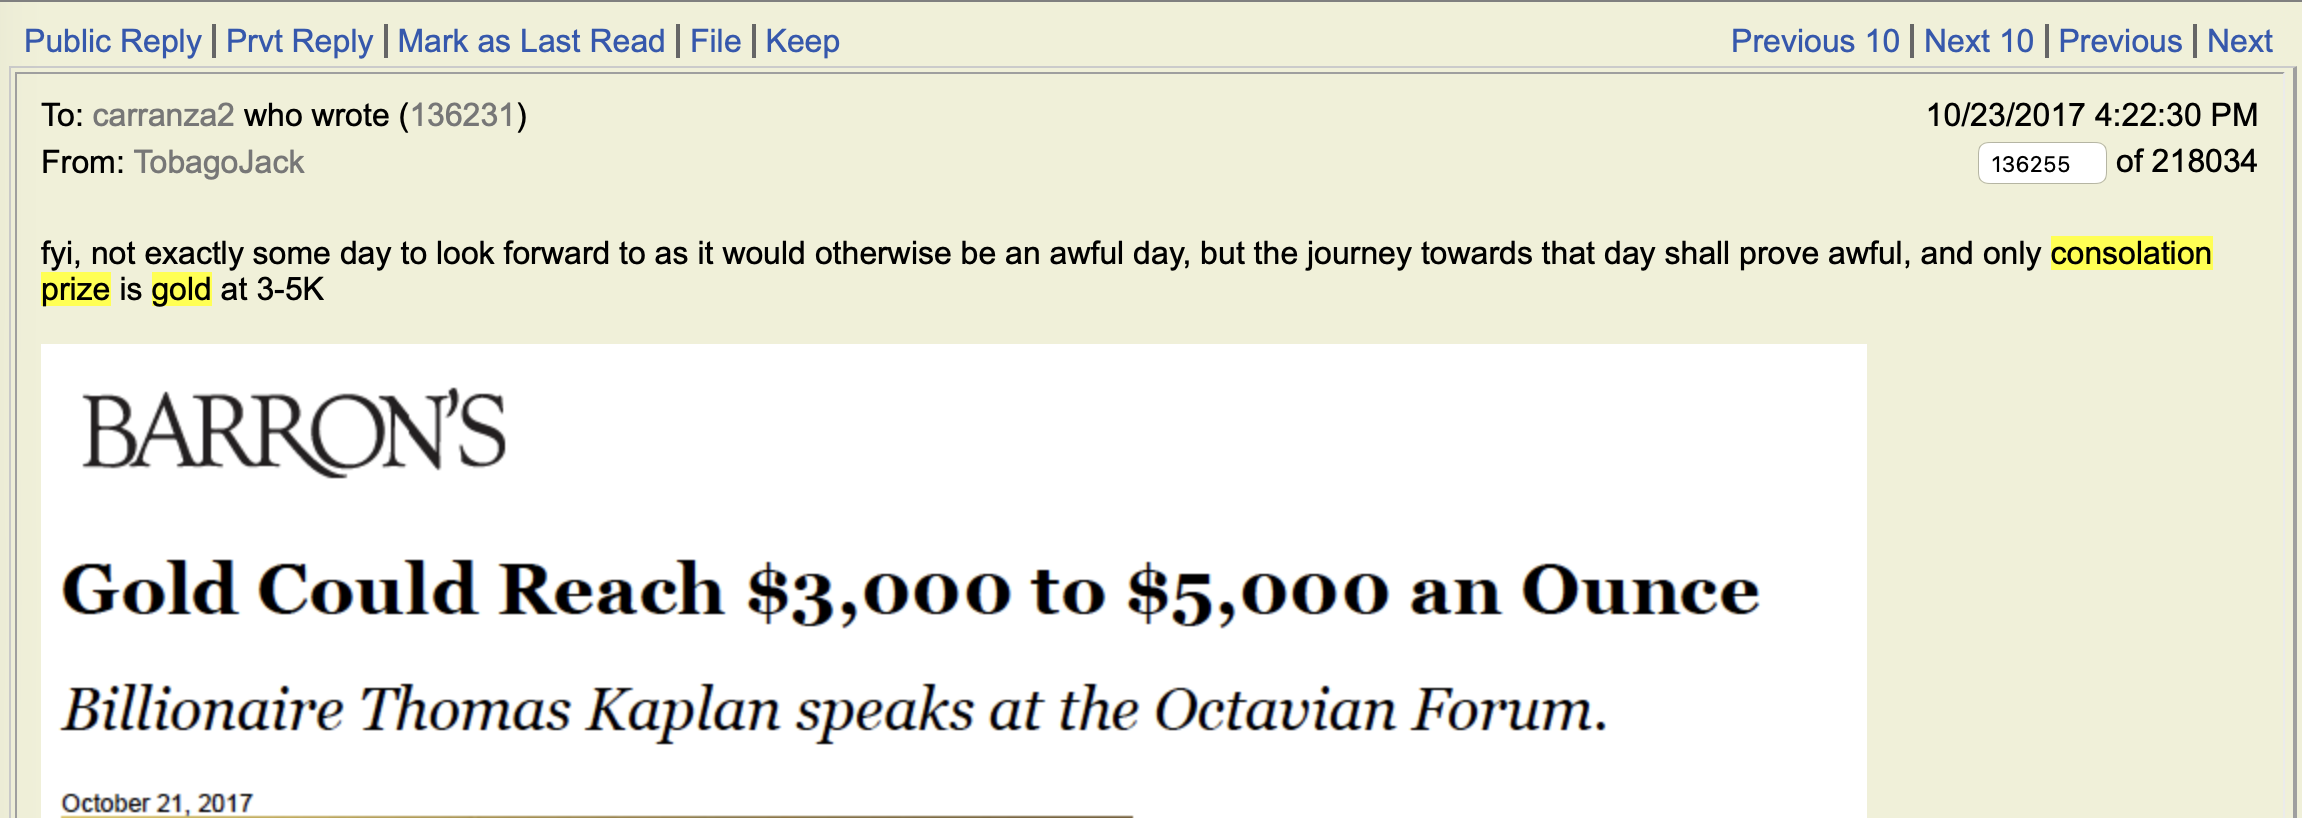The height and width of the screenshot is (818, 2302).
Task: Open the Previous message link
Action: click(x=2119, y=41)
